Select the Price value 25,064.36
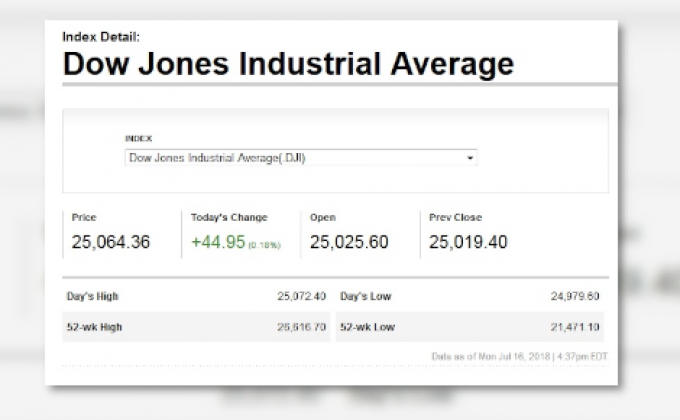This screenshot has width=680, height=420. click(x=111, y=242)
